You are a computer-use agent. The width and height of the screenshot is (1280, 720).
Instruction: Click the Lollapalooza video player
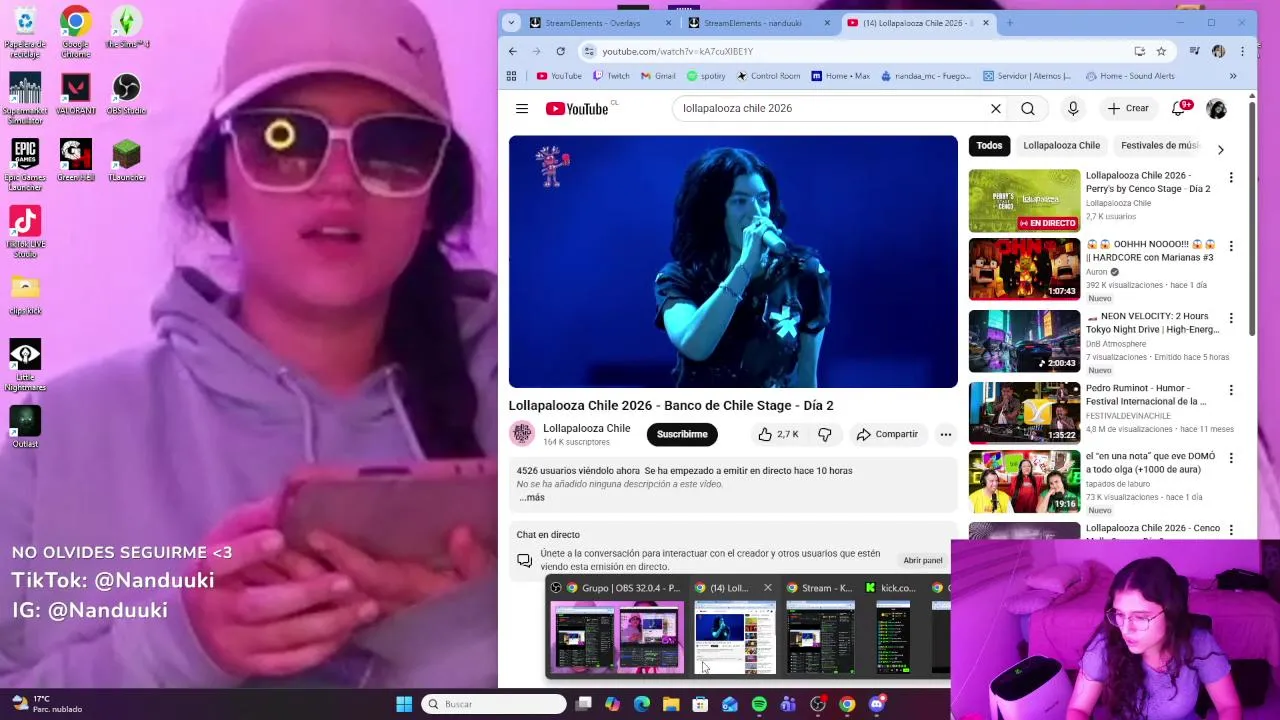[x=733, y=261]
